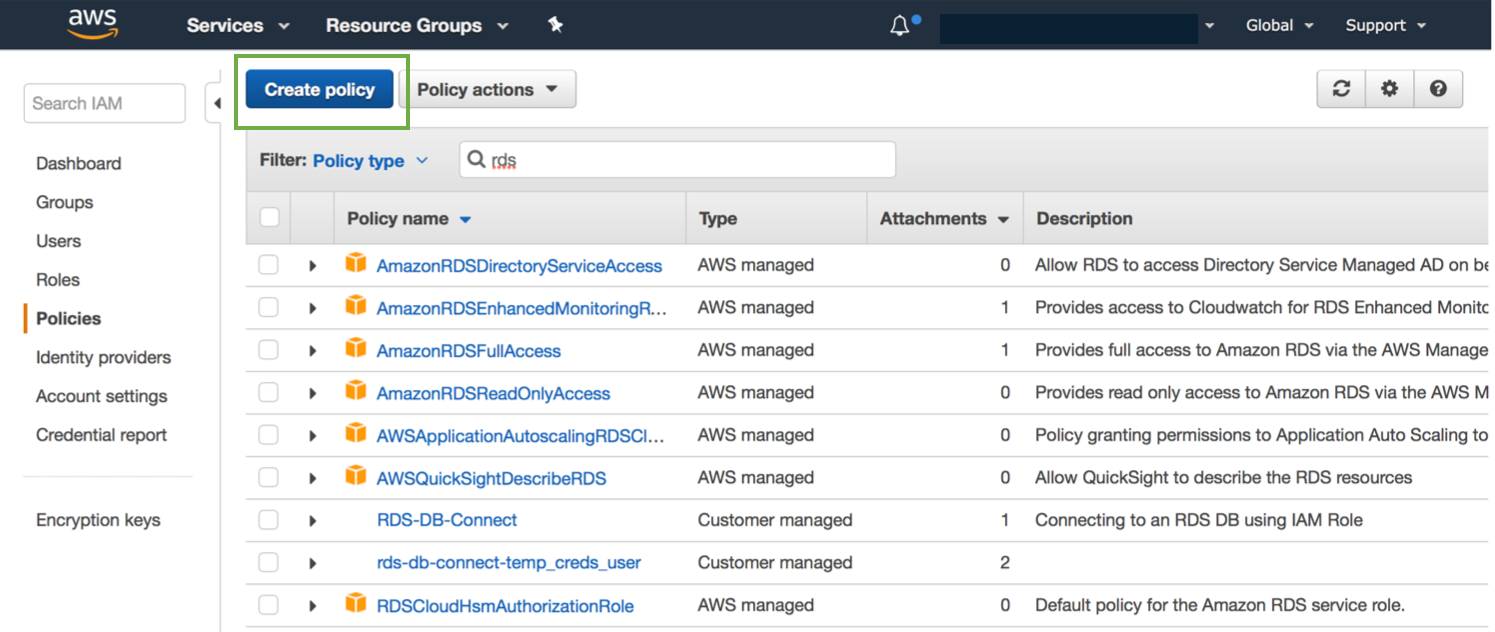Click the Create policy button

[x=319, y=89]
